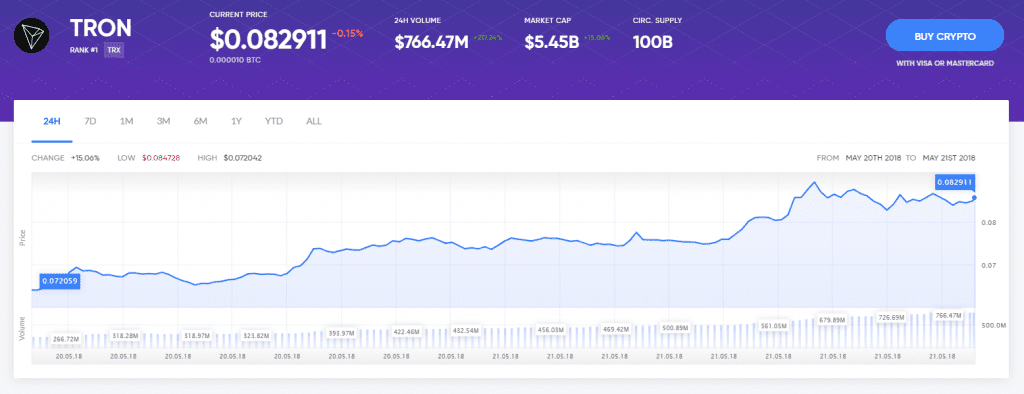This screenshot has height=394, width=1024.
Task: Click the $5.45B market cap value
Action: pos(552,42)
